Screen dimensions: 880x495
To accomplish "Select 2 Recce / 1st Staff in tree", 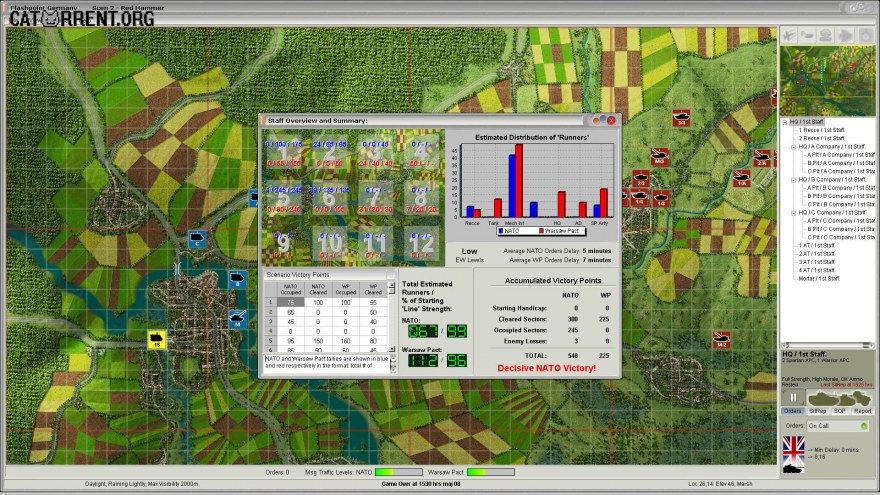I will (x=822, y=138).
